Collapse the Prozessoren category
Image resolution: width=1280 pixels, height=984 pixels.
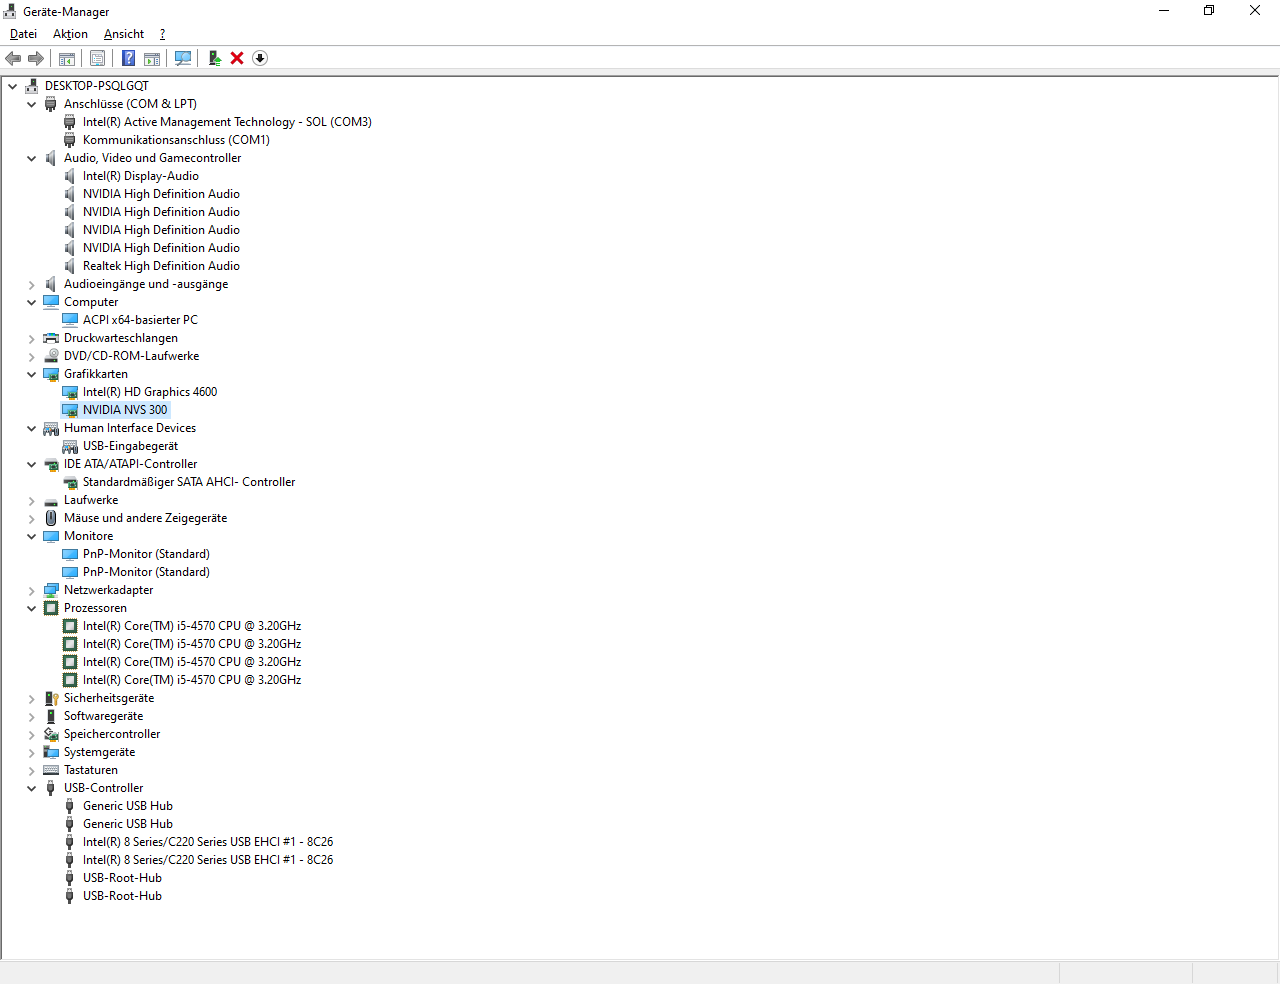point(32,608)
